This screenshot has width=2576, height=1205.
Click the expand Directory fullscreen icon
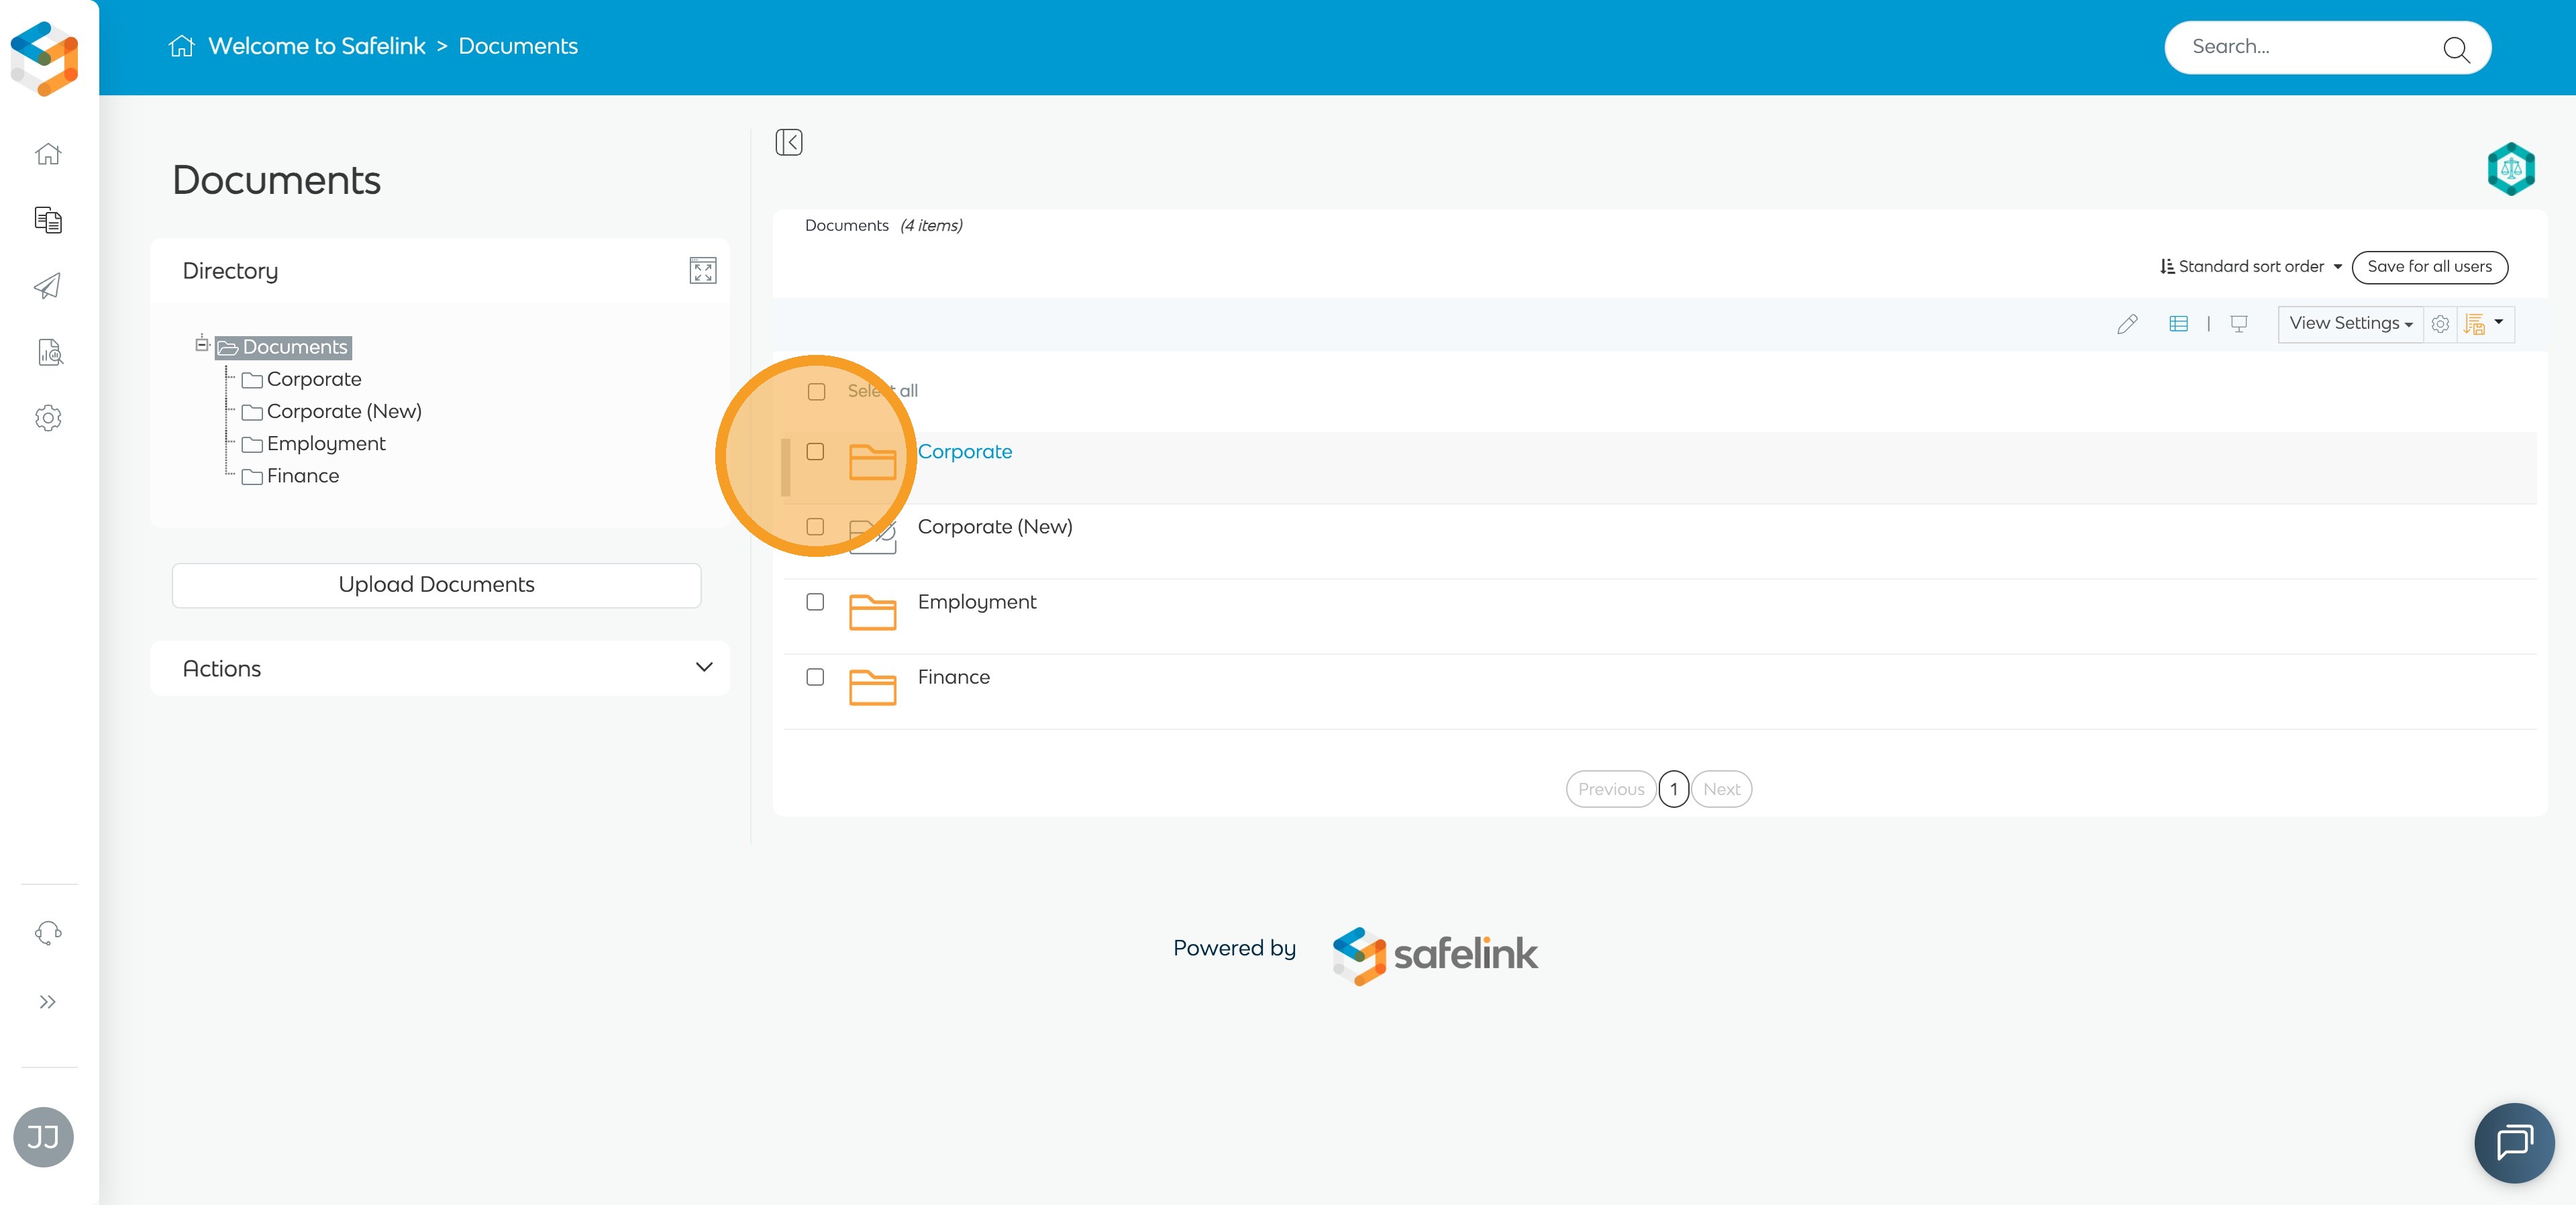pos(702,271)
